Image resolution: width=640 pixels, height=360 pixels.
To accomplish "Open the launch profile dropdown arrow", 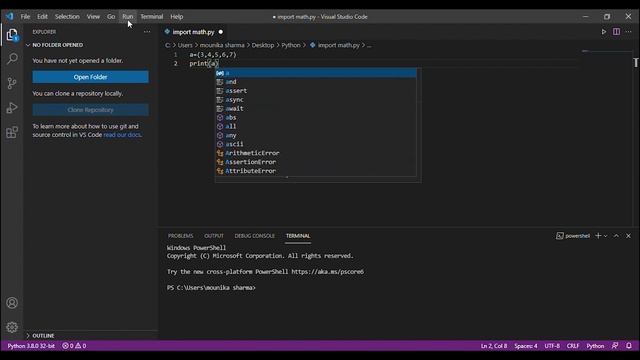I will pyautogui.click(x=606, y=236).
